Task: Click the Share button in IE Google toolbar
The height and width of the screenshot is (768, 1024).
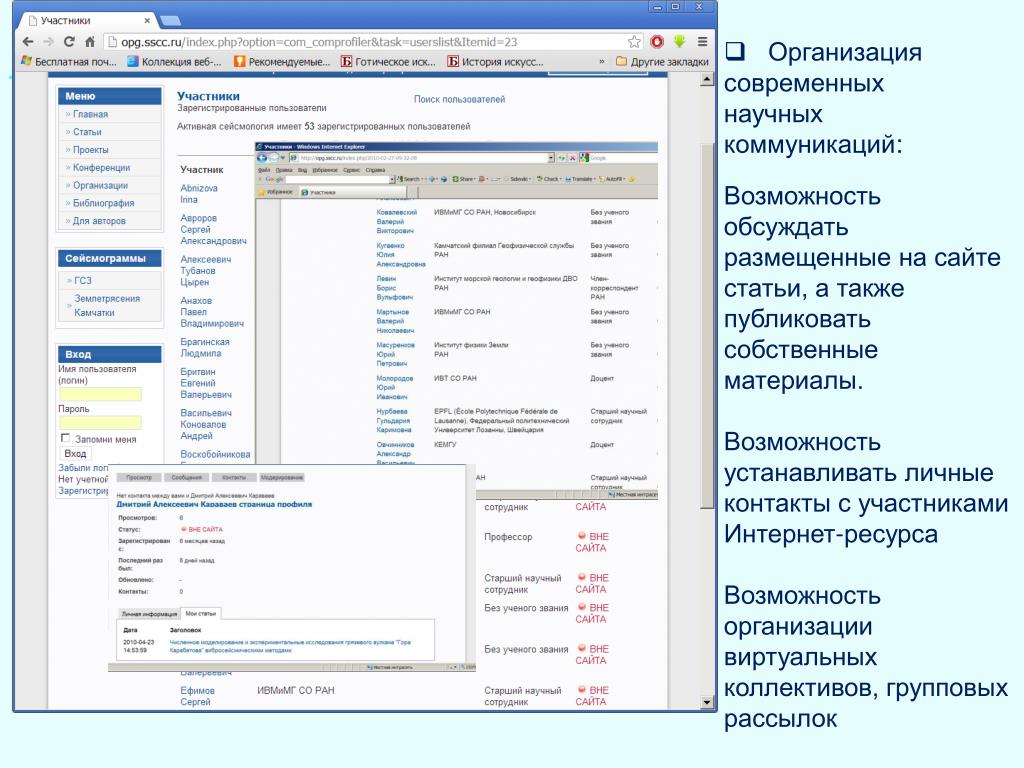Action: coord(463,179)
